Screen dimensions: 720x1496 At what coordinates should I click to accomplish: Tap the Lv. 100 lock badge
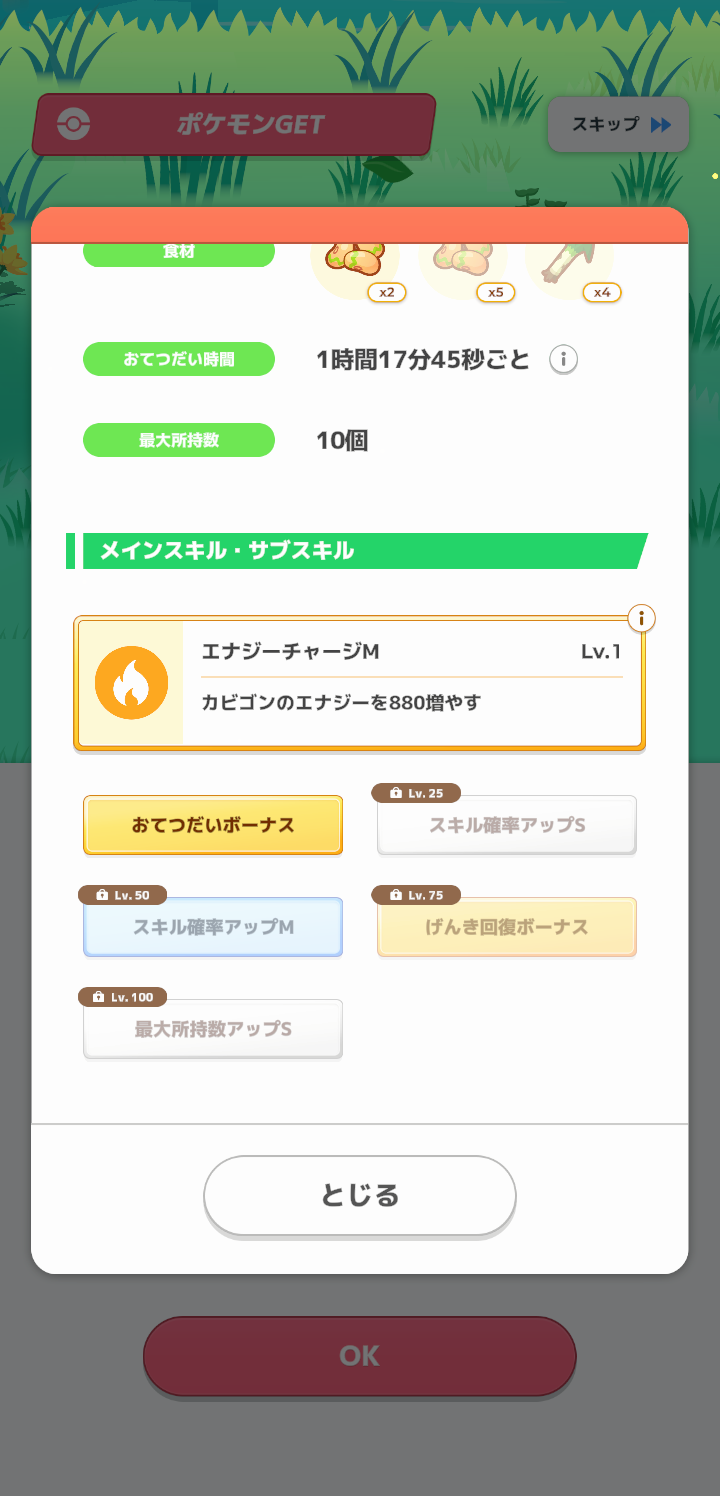click(x=123, y=997)
